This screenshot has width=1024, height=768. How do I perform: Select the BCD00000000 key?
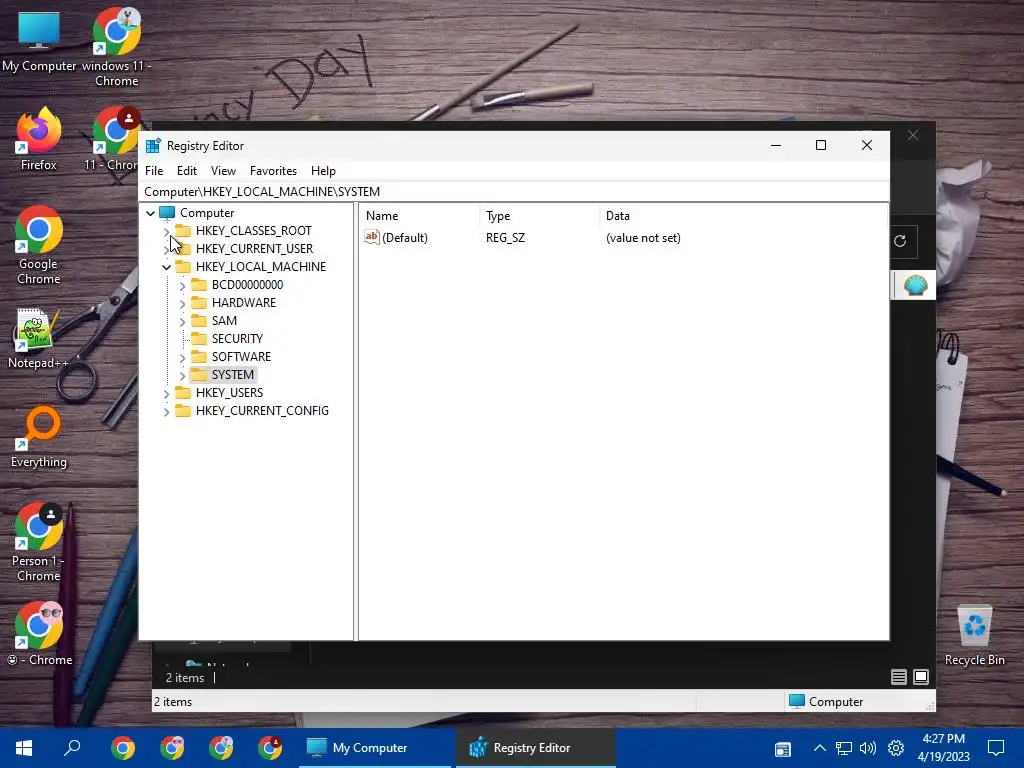pyautogui.click(x=247, y=285)
